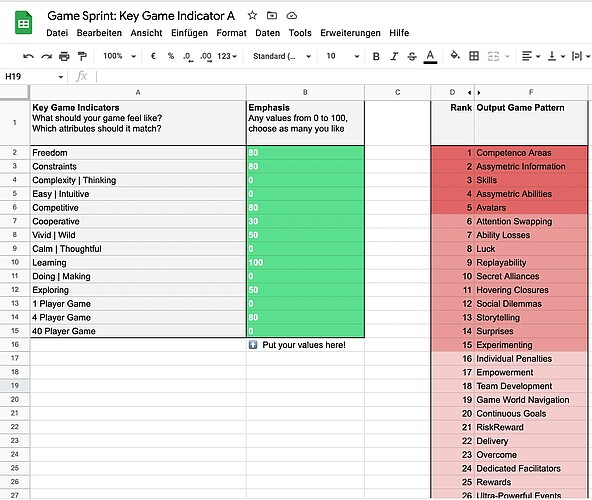This screenshot has height=500, width=592.
Task: Open the Hilfe menu
Action: click(399, 33)
